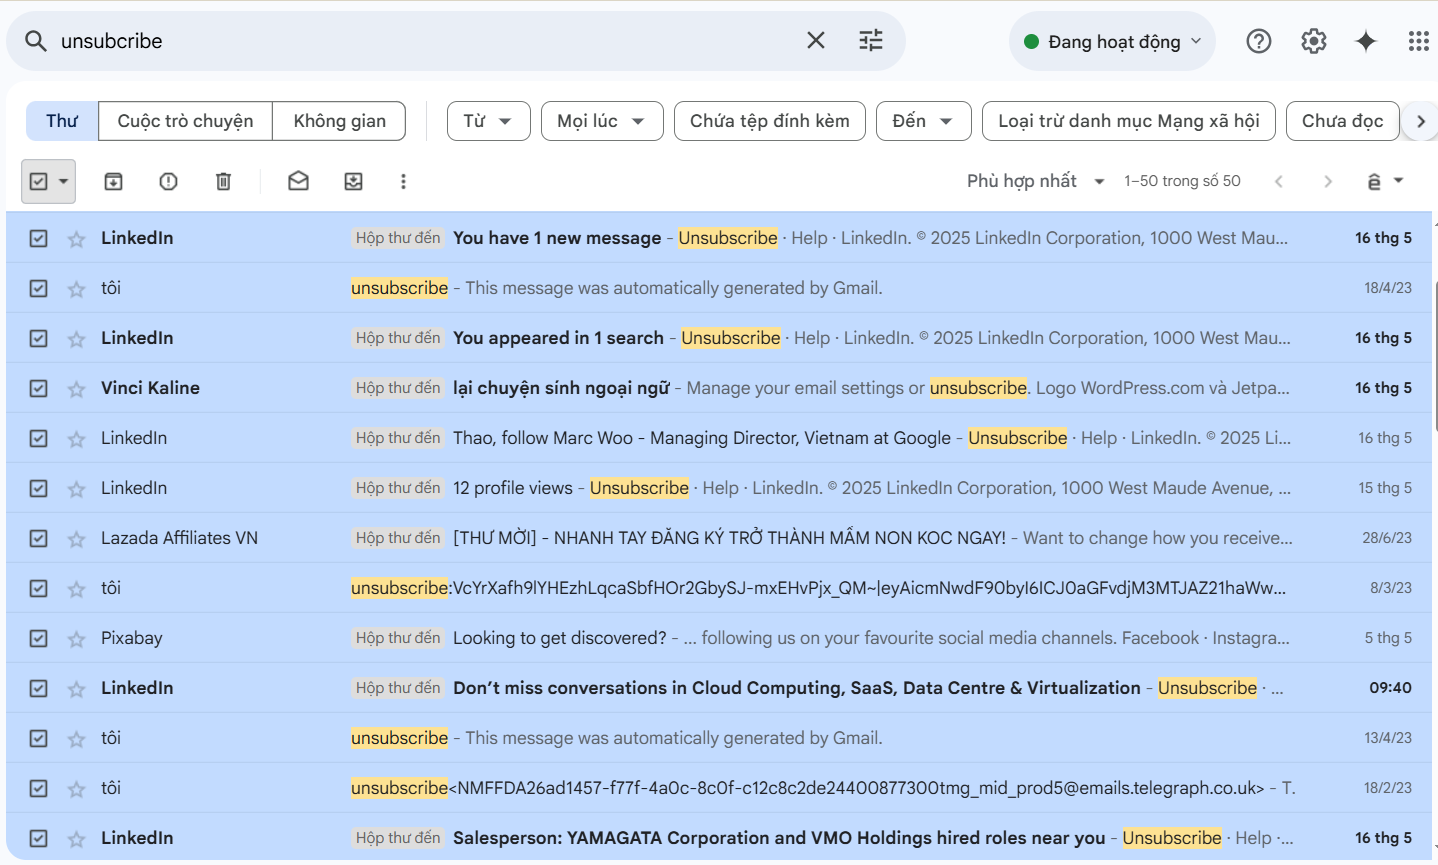Mark selected emails as read
This screenshot has height=865, width=1438.
click(298, 181)
